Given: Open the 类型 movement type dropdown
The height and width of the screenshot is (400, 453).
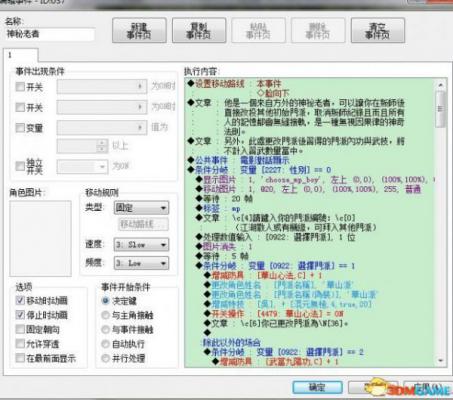Looking at the screenshot, I should point(141,208).
